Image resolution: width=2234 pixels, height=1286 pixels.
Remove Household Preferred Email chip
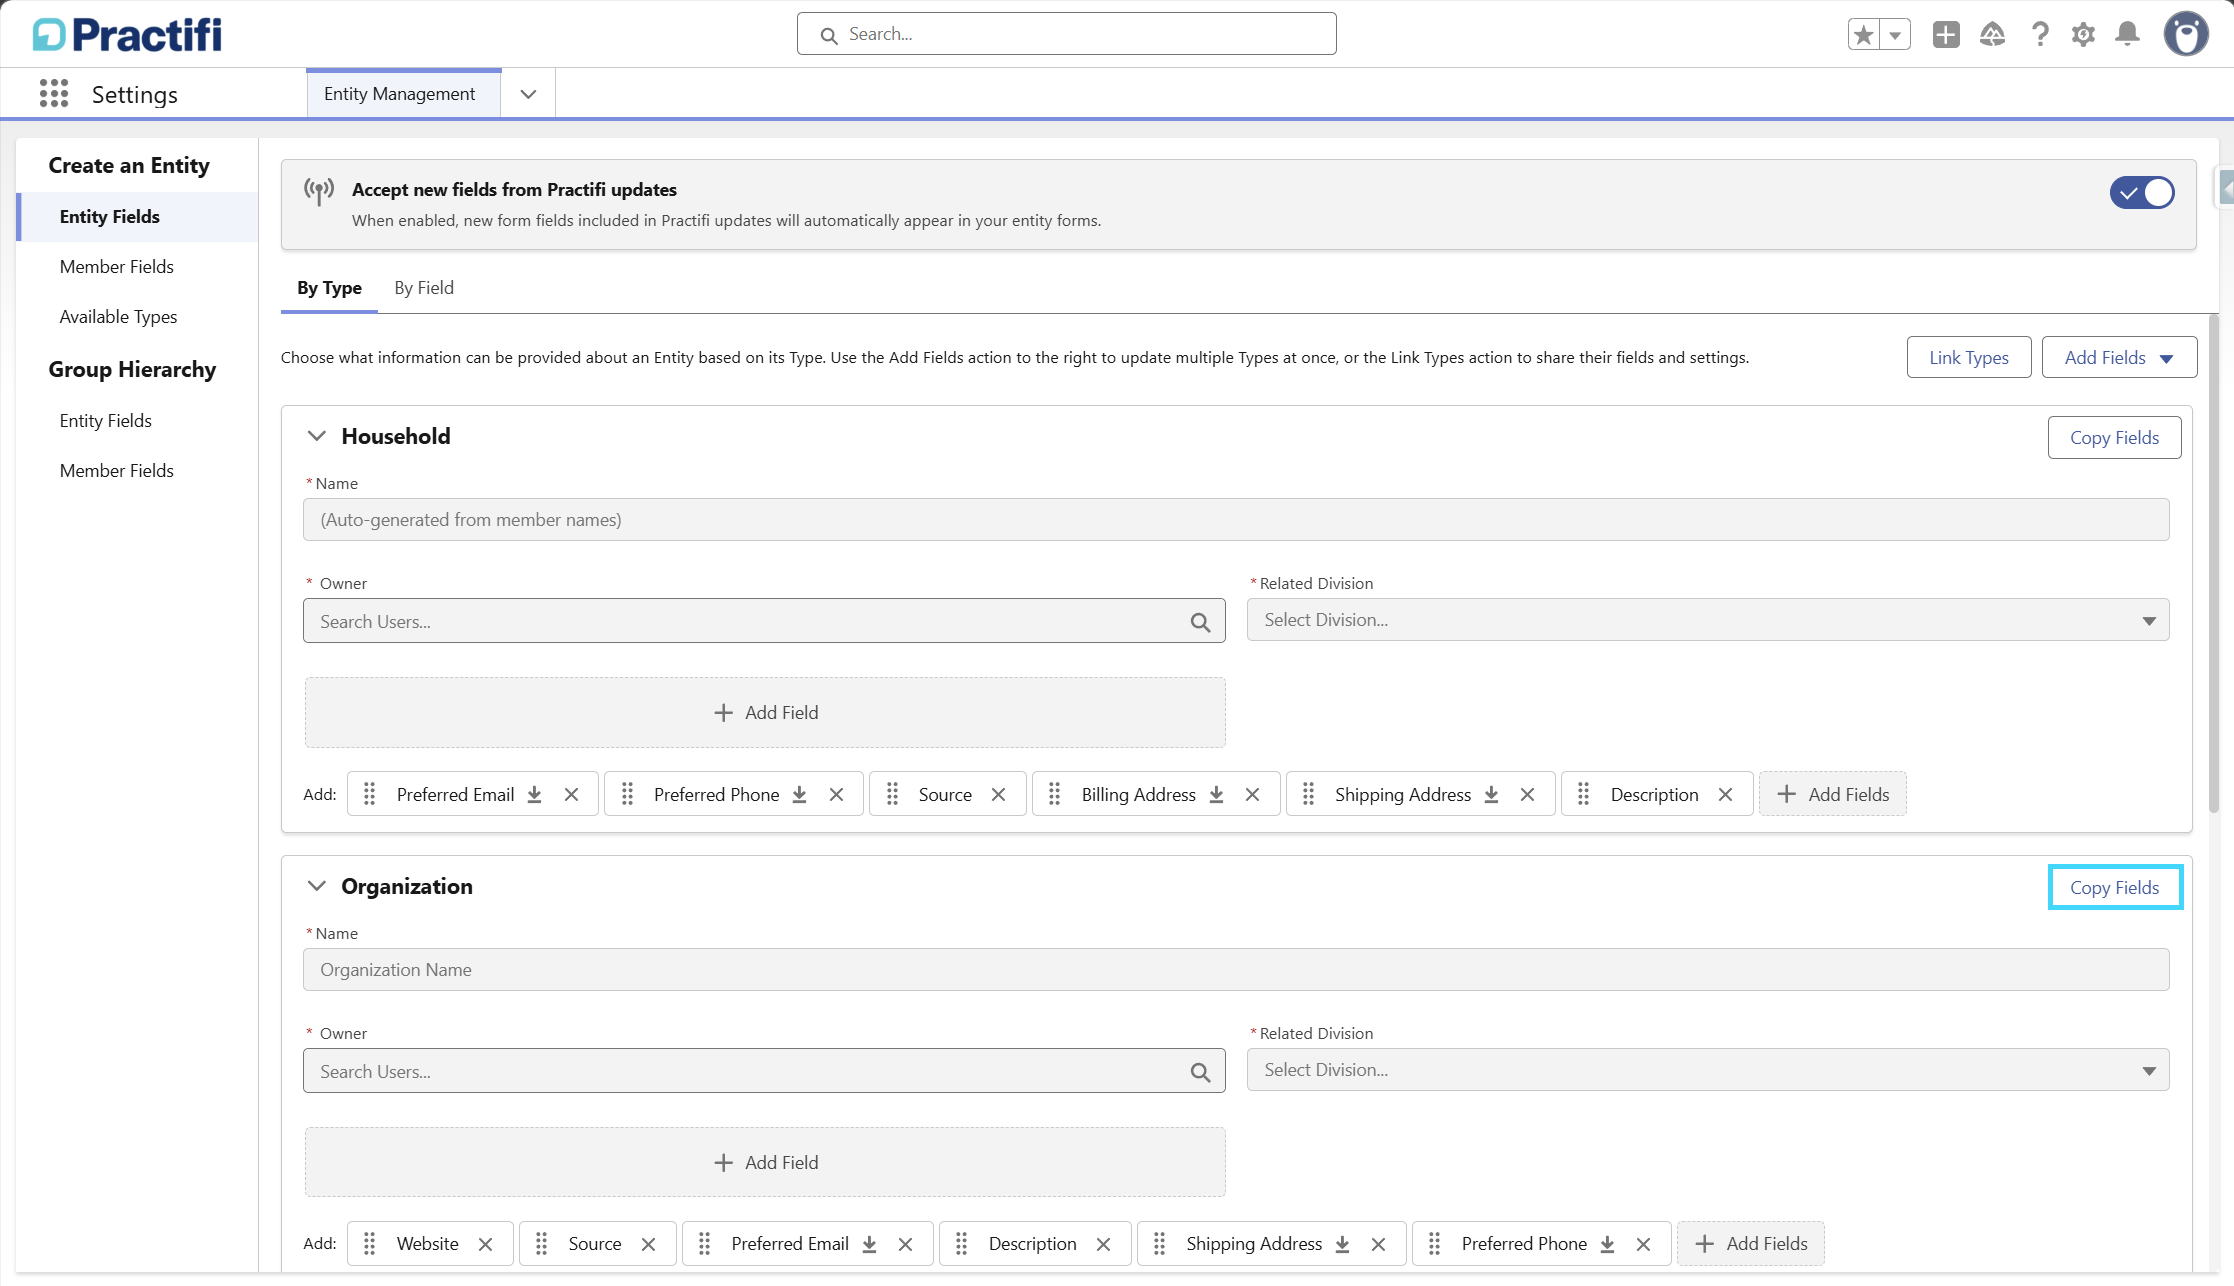(572, 795)
